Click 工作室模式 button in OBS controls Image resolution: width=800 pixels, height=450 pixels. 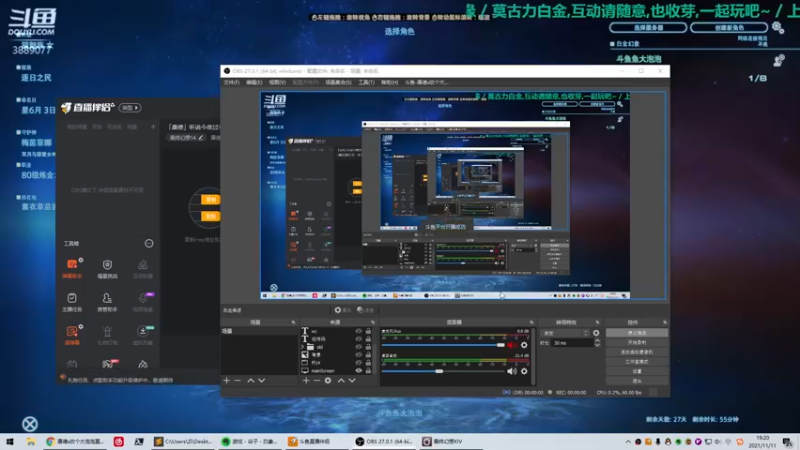tap(637, 362)
